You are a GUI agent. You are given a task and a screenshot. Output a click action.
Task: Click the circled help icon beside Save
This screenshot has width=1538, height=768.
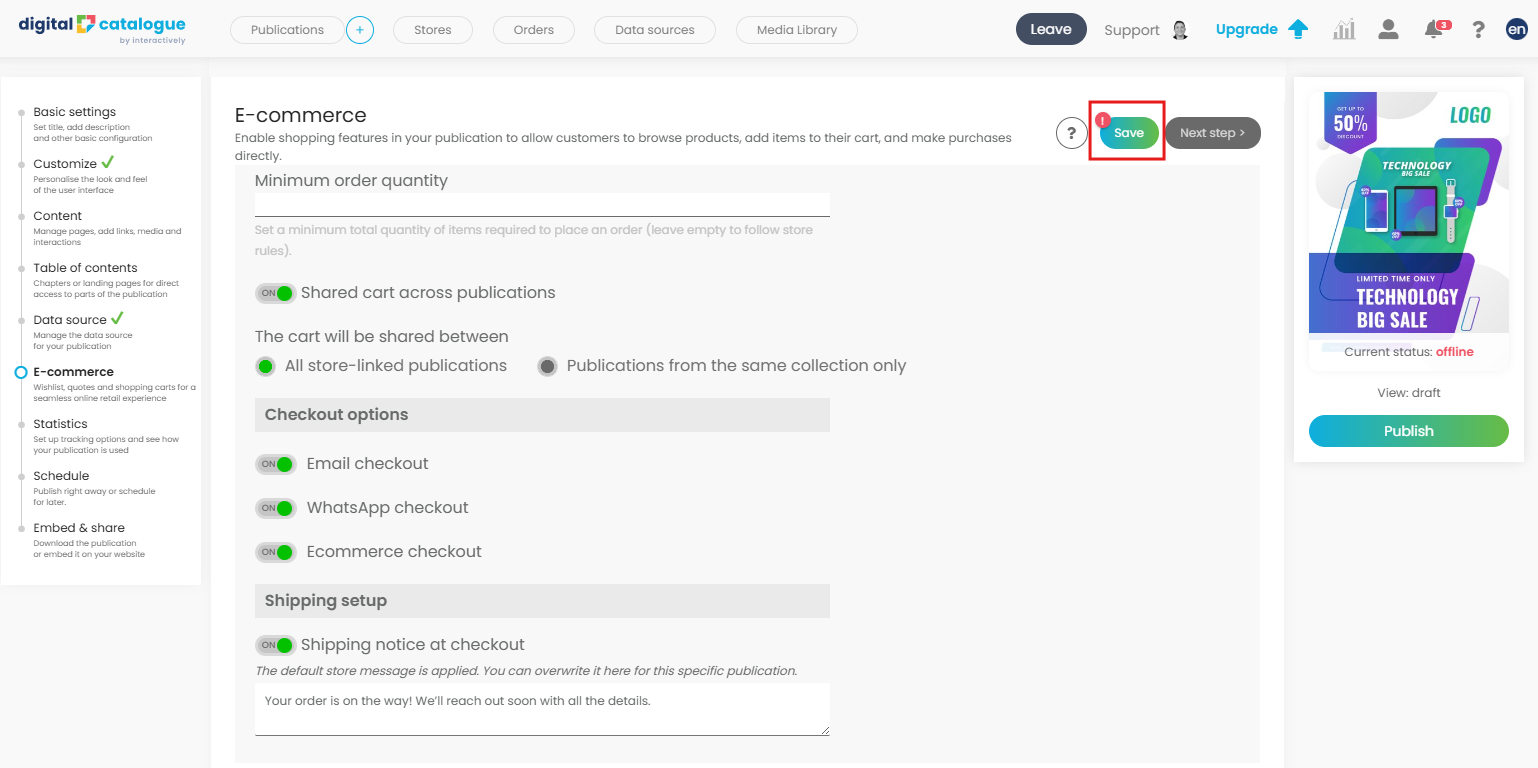(1071, 133)
